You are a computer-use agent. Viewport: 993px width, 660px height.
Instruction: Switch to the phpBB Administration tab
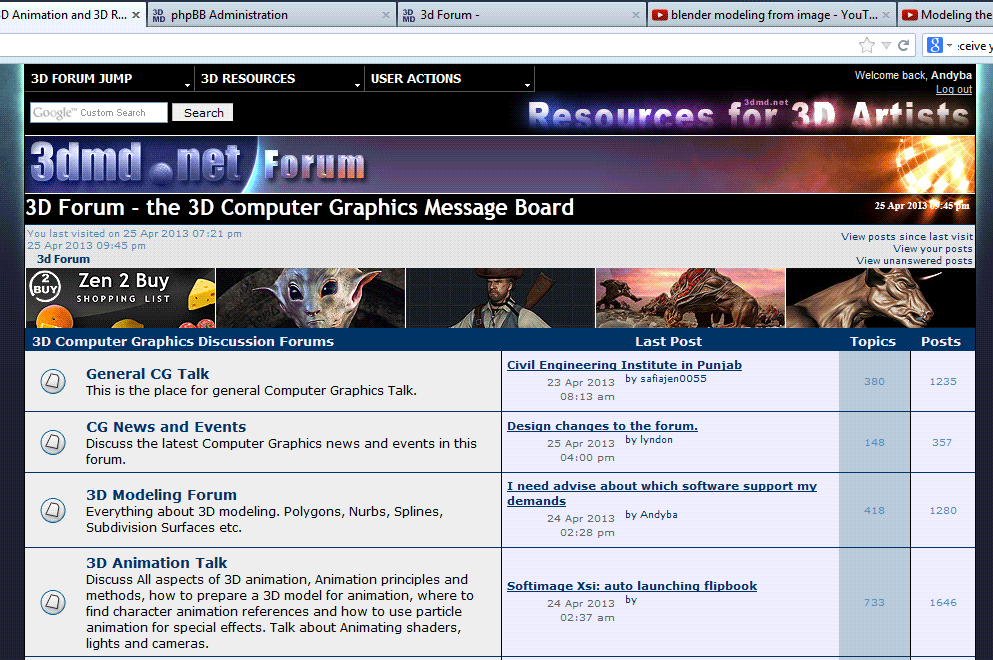click(x=272, y=15)
